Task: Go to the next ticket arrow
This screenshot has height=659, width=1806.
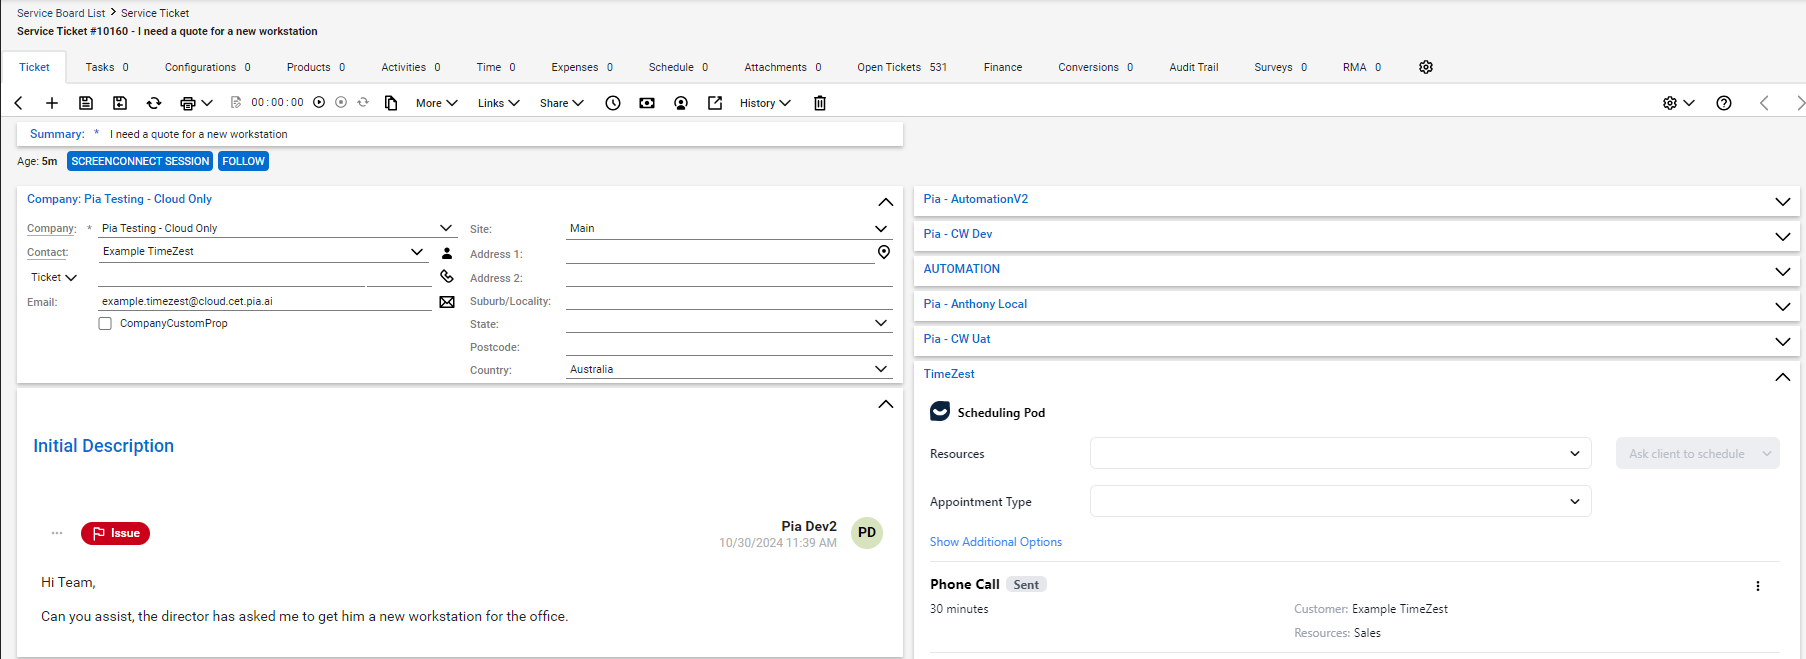Action: tap(1800, 103)
